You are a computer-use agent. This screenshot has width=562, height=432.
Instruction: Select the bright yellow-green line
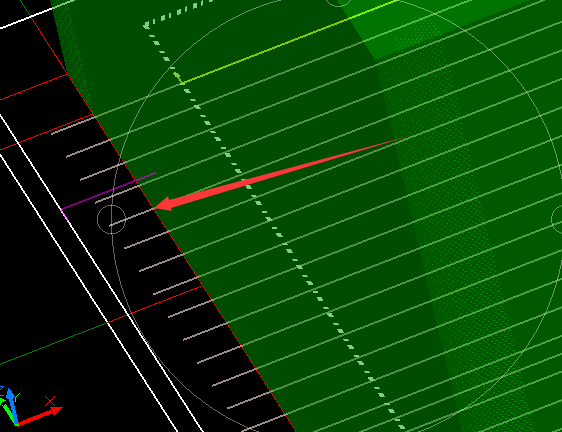287,42
